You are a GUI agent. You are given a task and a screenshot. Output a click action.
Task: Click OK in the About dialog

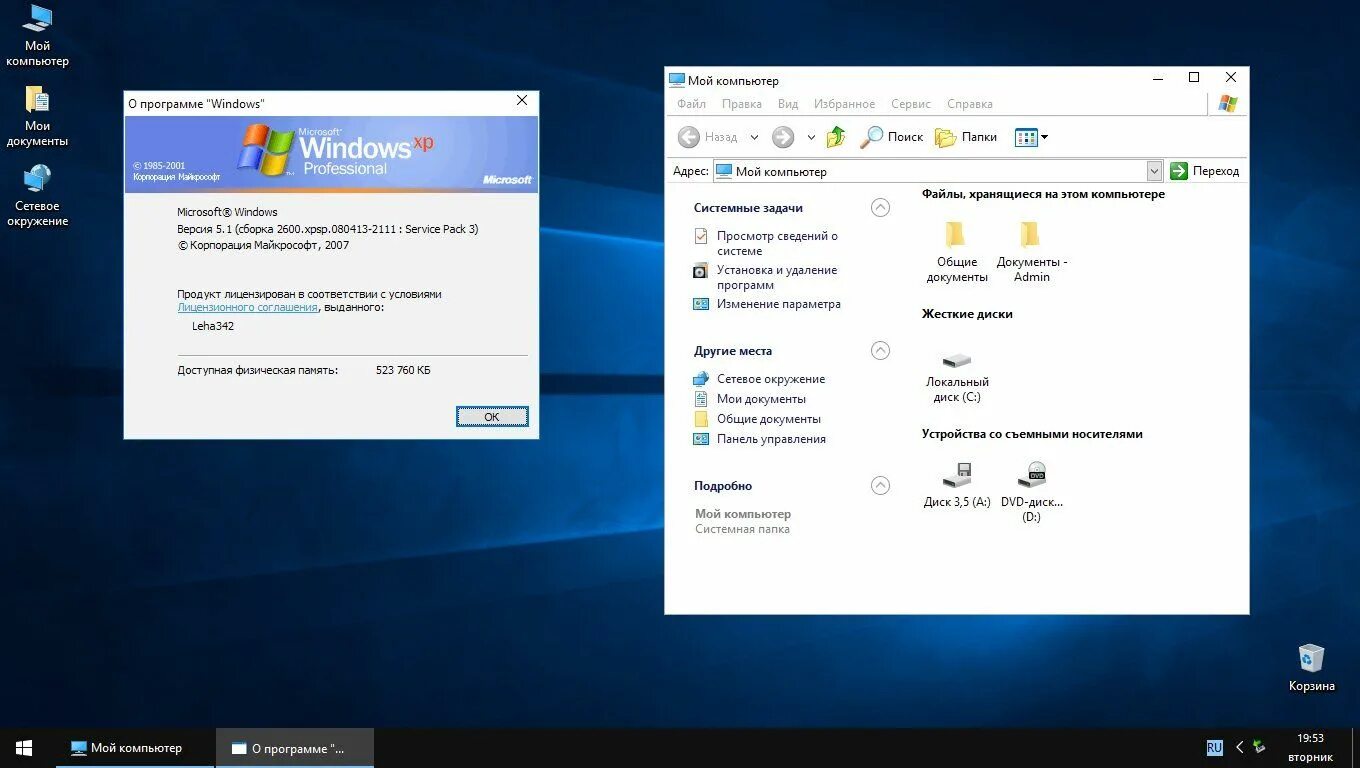pyautogui.click(x=491, y=416)
